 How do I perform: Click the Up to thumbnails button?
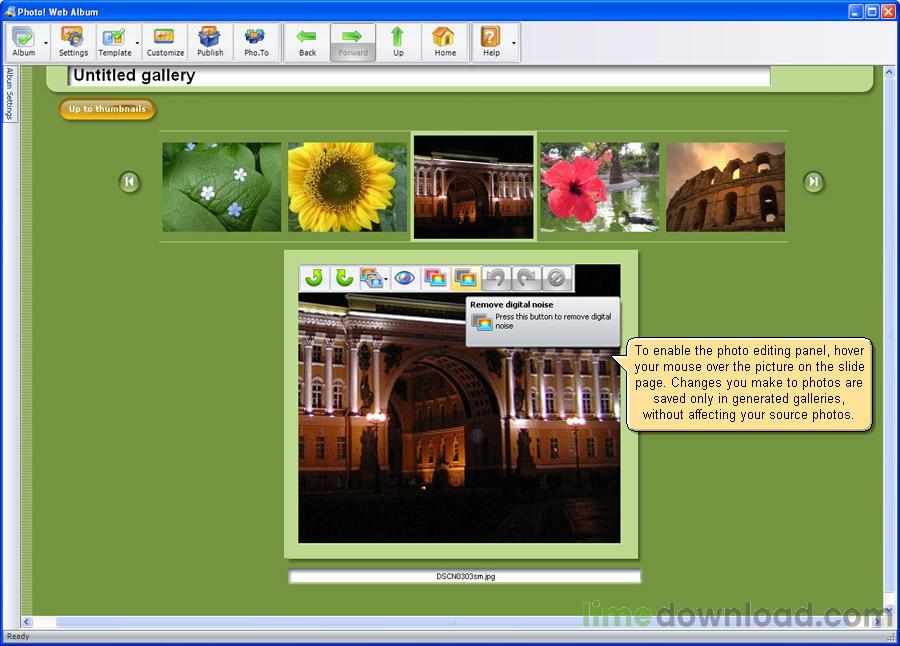pyautogui.click(x=107, y=109)
